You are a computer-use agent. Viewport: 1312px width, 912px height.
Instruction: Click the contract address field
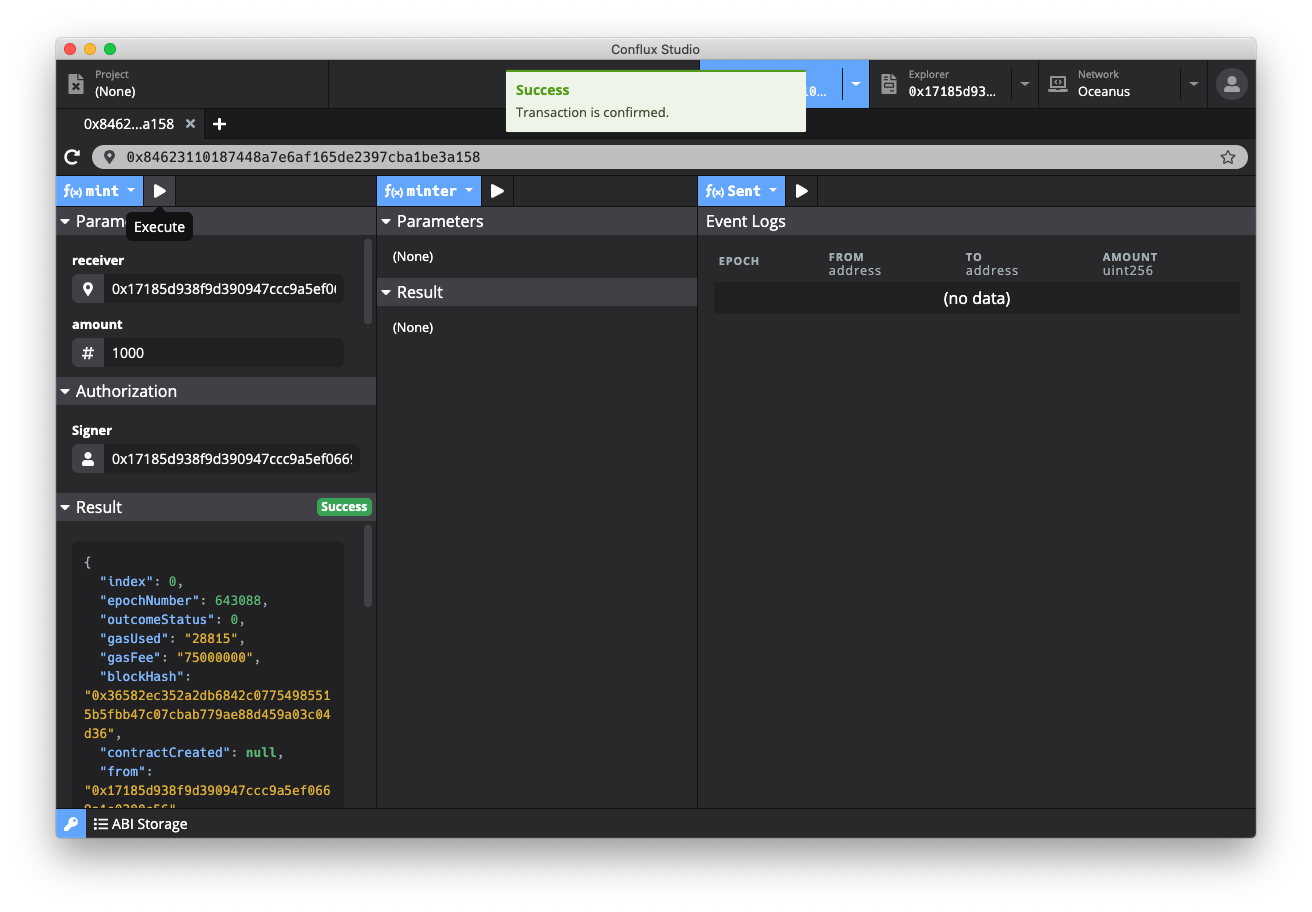coord(670,157)
